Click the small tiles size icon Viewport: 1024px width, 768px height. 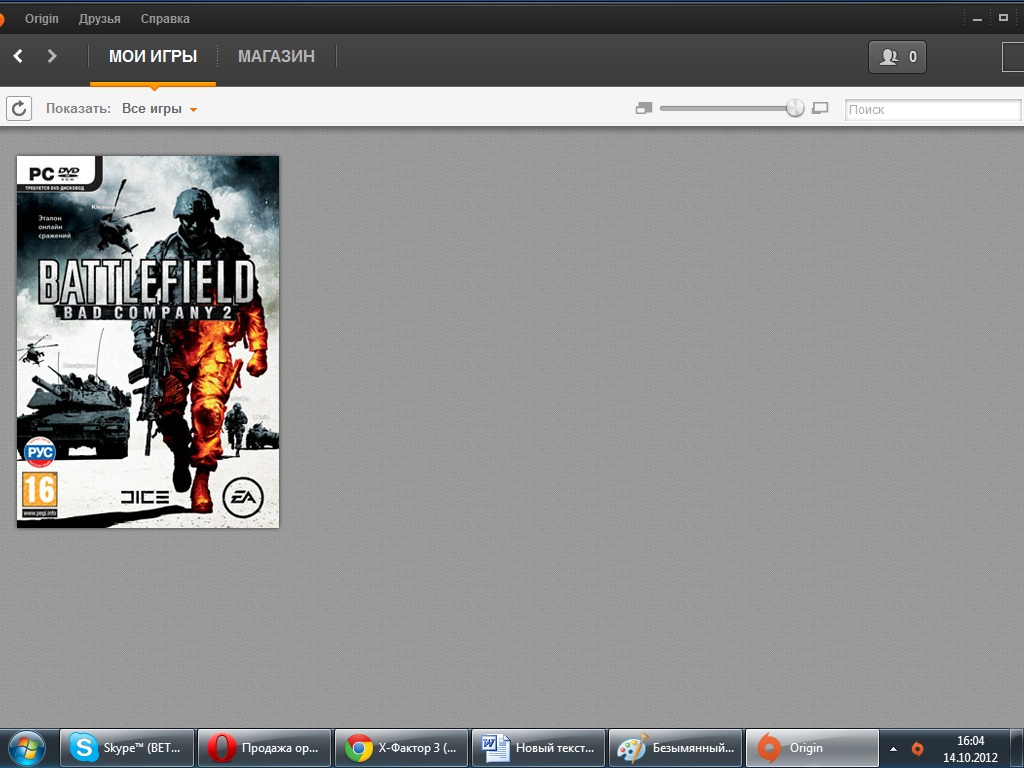(x=643, y=108)
